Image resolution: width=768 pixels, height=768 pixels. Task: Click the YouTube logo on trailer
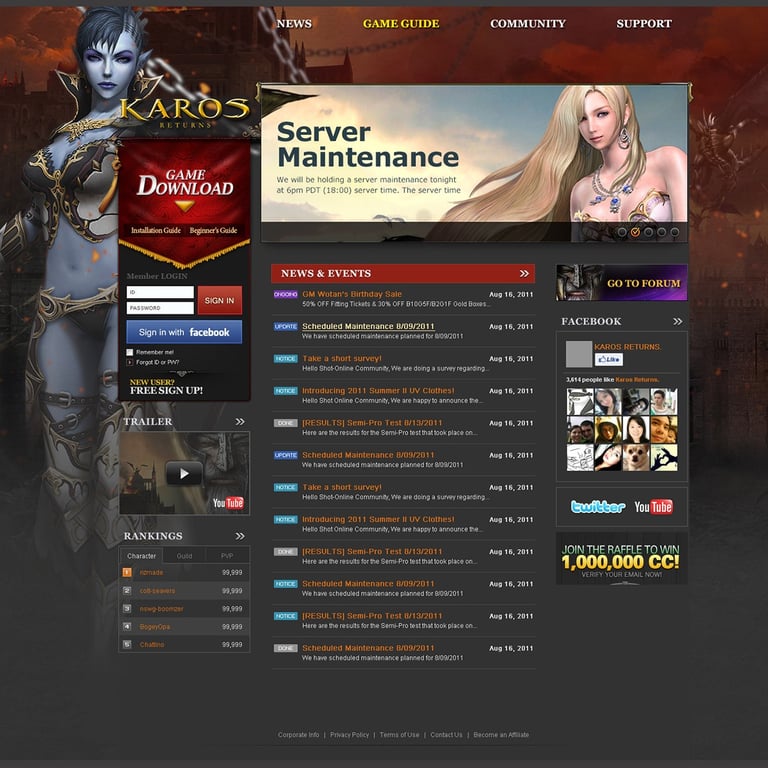[228, 503]
